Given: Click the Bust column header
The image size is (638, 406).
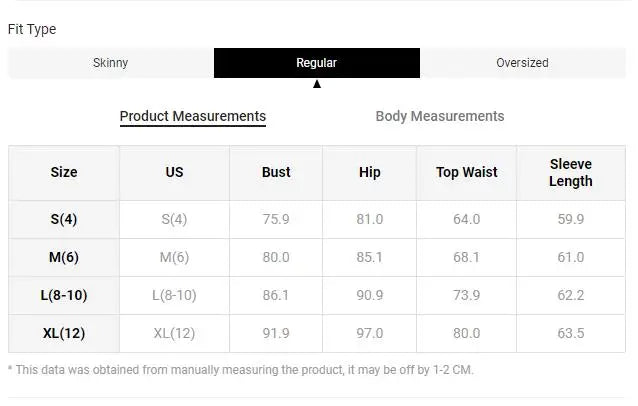Looking at the screenshot, I should tap(276, 172).
